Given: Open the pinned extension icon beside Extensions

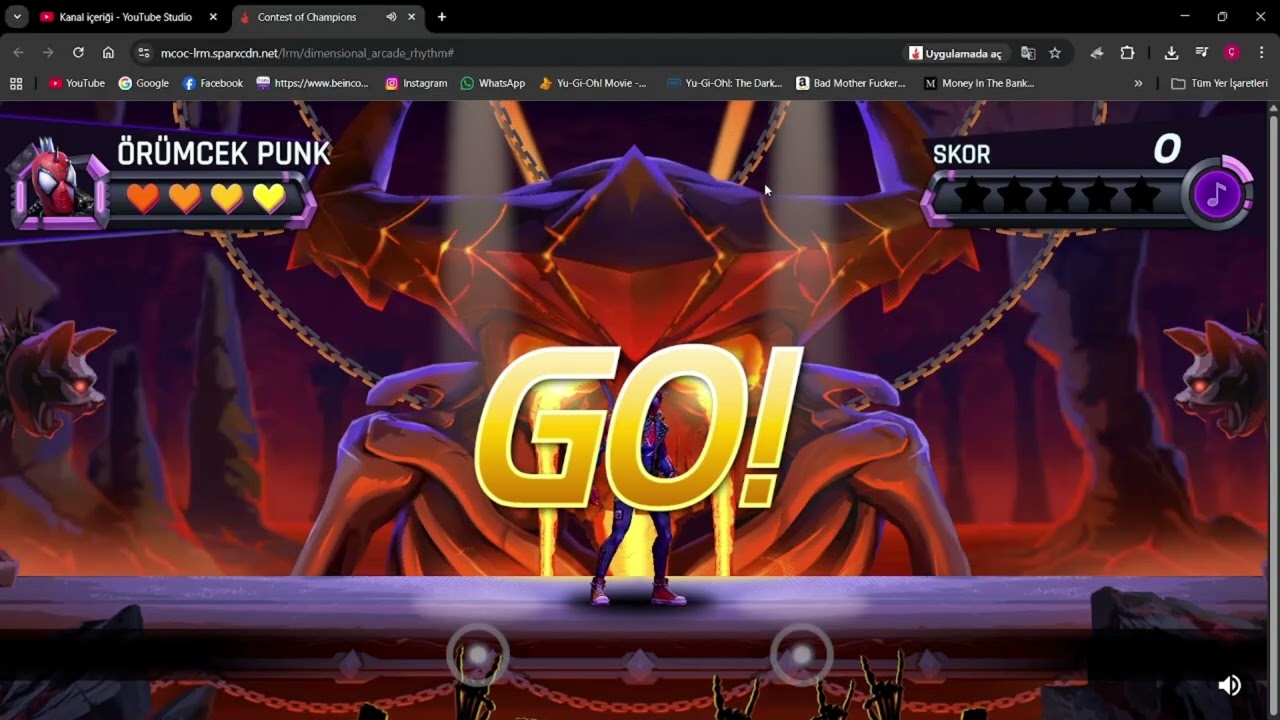Looking at the screenshot, I should (x=1097, y=53).
